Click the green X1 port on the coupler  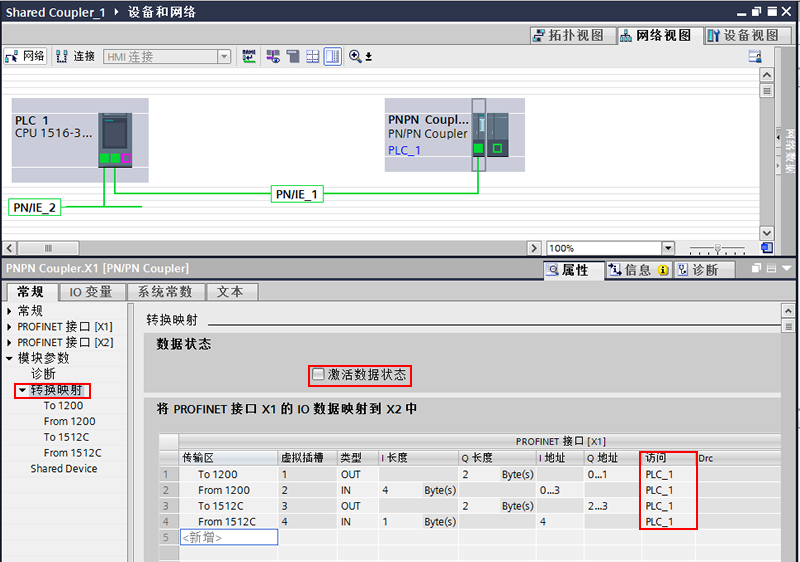[478, 148]
